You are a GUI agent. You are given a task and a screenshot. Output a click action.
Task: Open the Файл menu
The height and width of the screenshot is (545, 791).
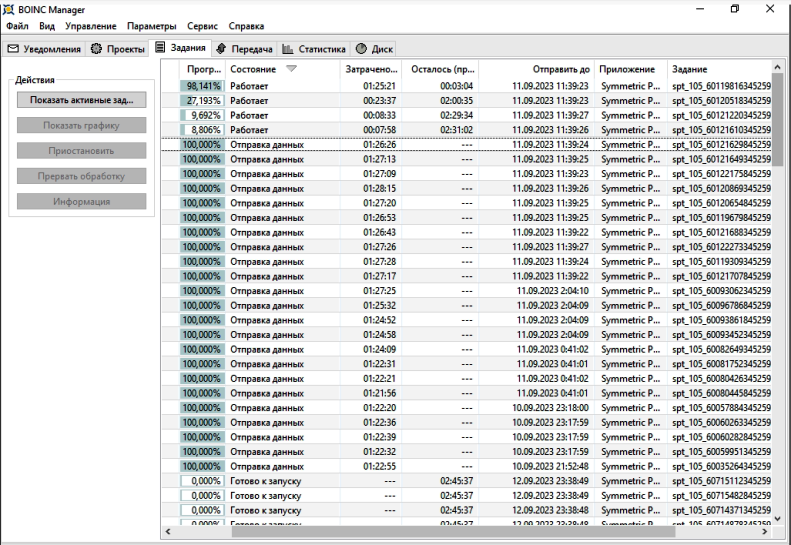tap(17, 26)
